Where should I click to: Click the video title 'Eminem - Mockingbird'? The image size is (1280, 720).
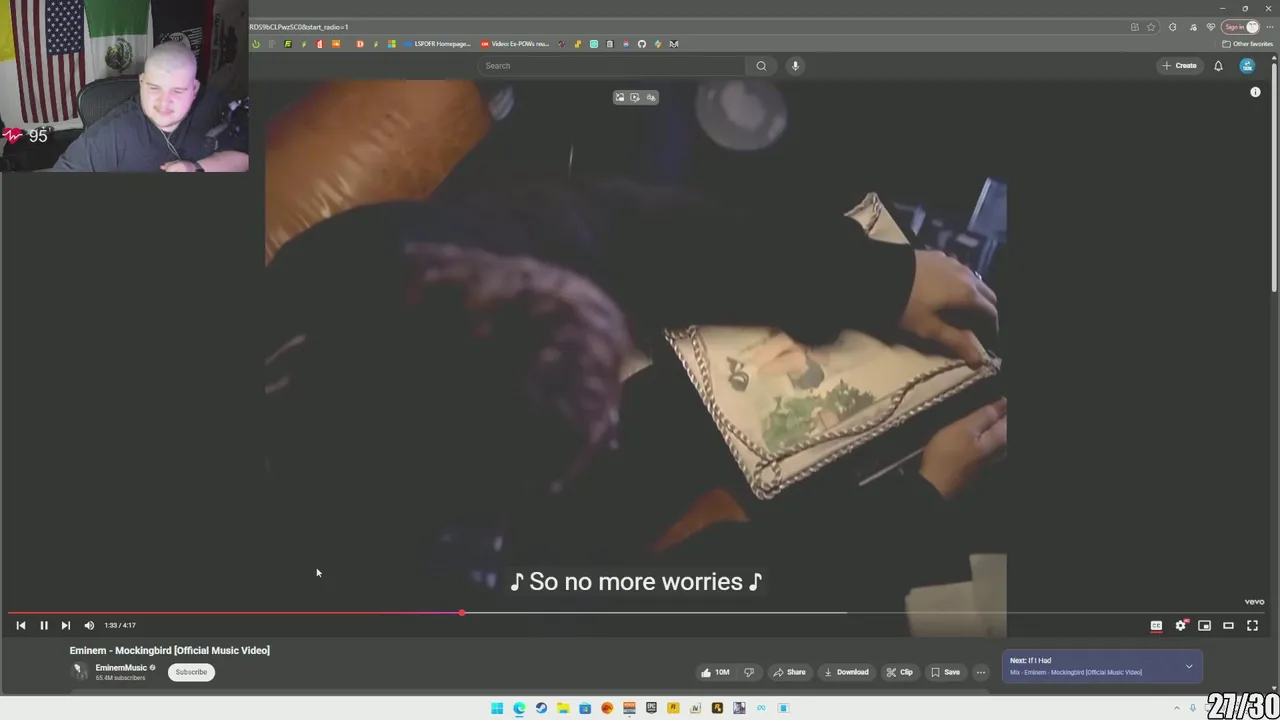pos(170,650)
